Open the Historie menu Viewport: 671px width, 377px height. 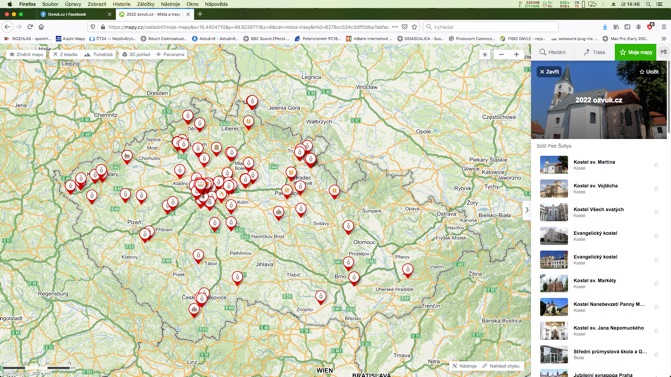121,4
